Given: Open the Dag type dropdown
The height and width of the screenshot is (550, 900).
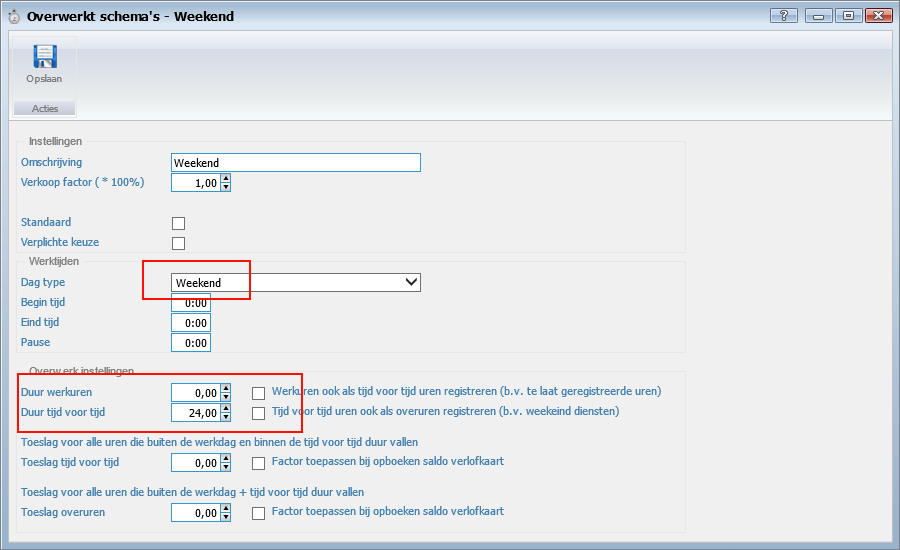Looking at the screenshot, I should tap(411, 283).
